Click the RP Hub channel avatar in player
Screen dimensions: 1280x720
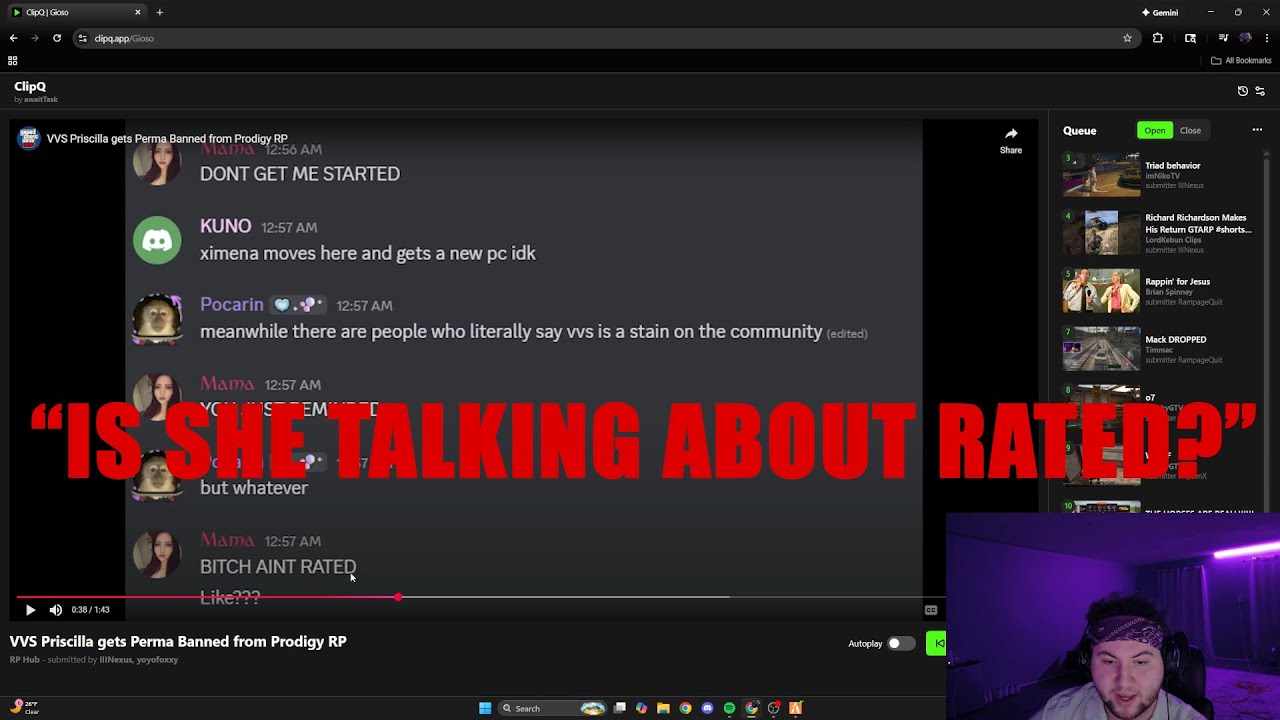(28, 138)
